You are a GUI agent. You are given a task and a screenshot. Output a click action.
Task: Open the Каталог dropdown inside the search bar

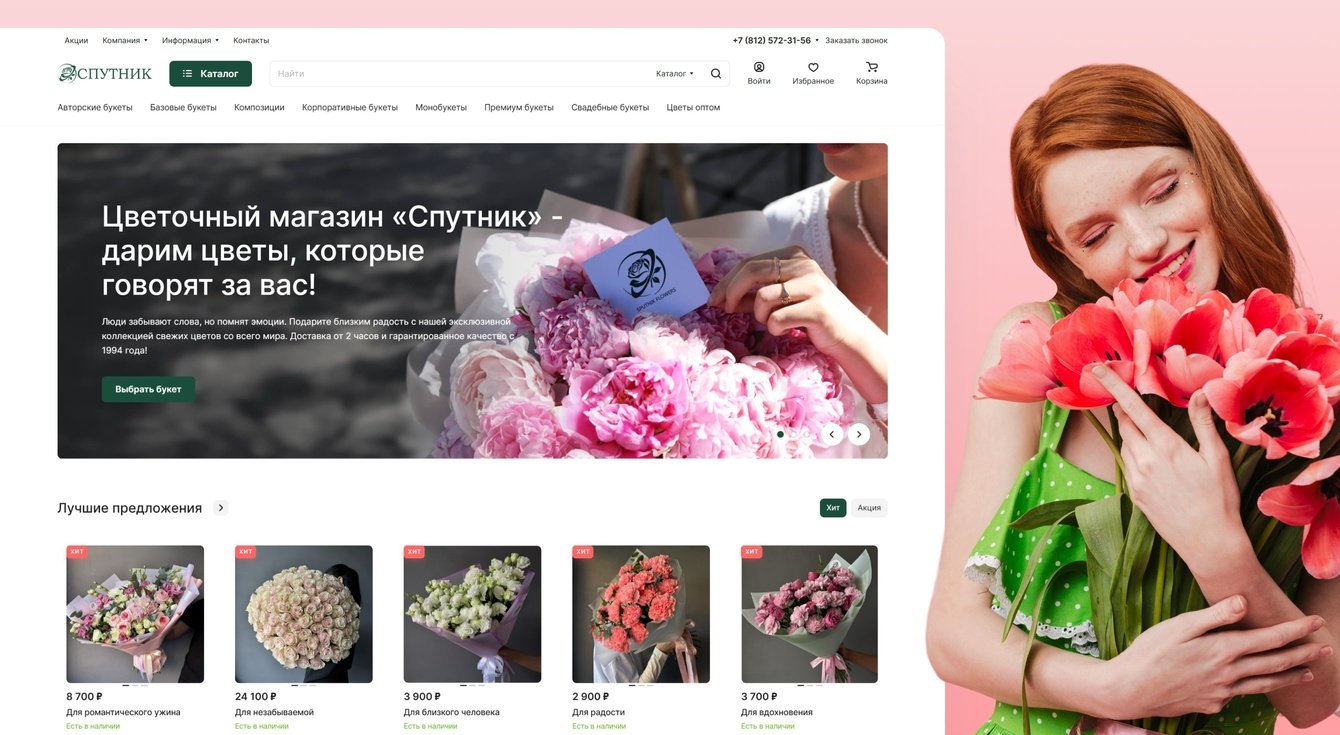click(675, 74)
